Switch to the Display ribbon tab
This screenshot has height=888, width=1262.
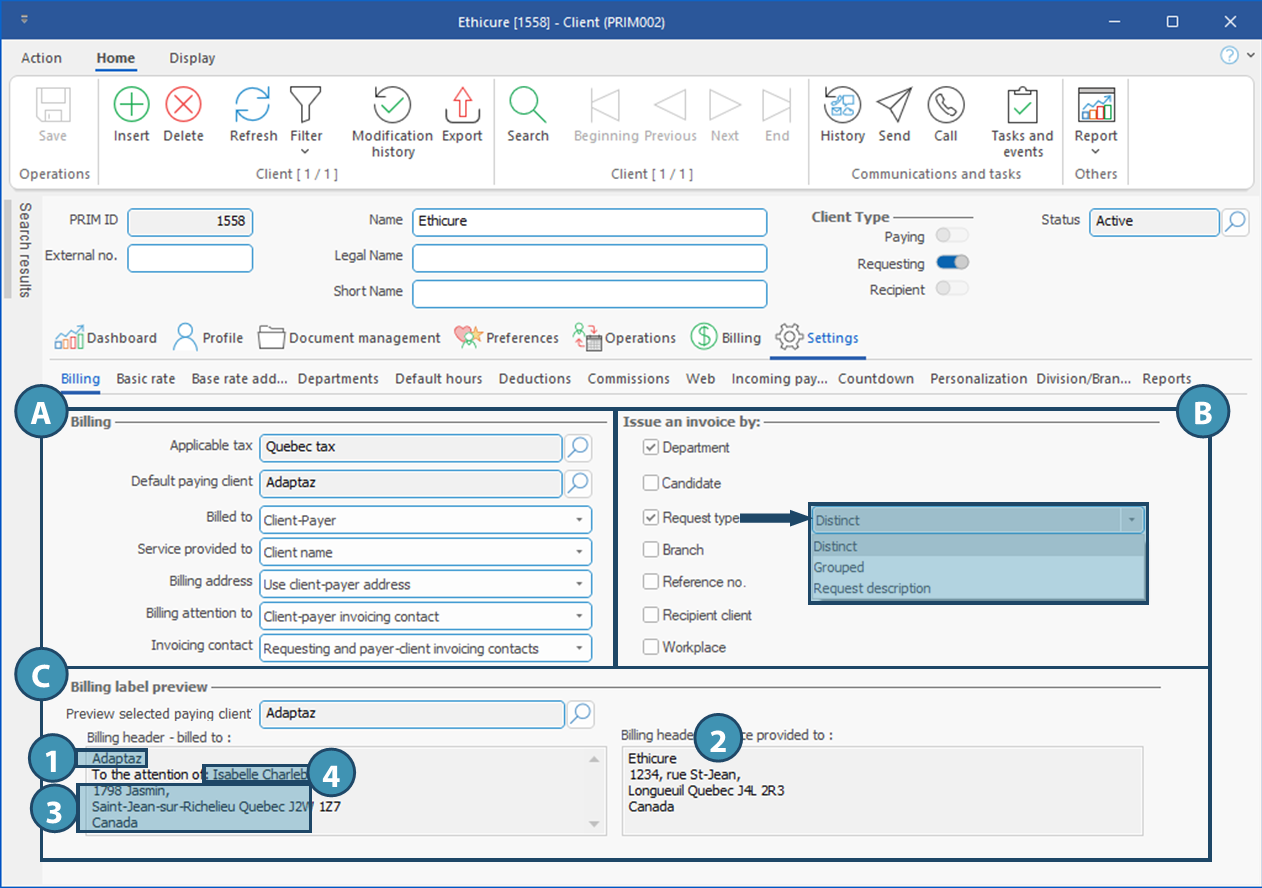pyautogui.click(x=192, y=58)
